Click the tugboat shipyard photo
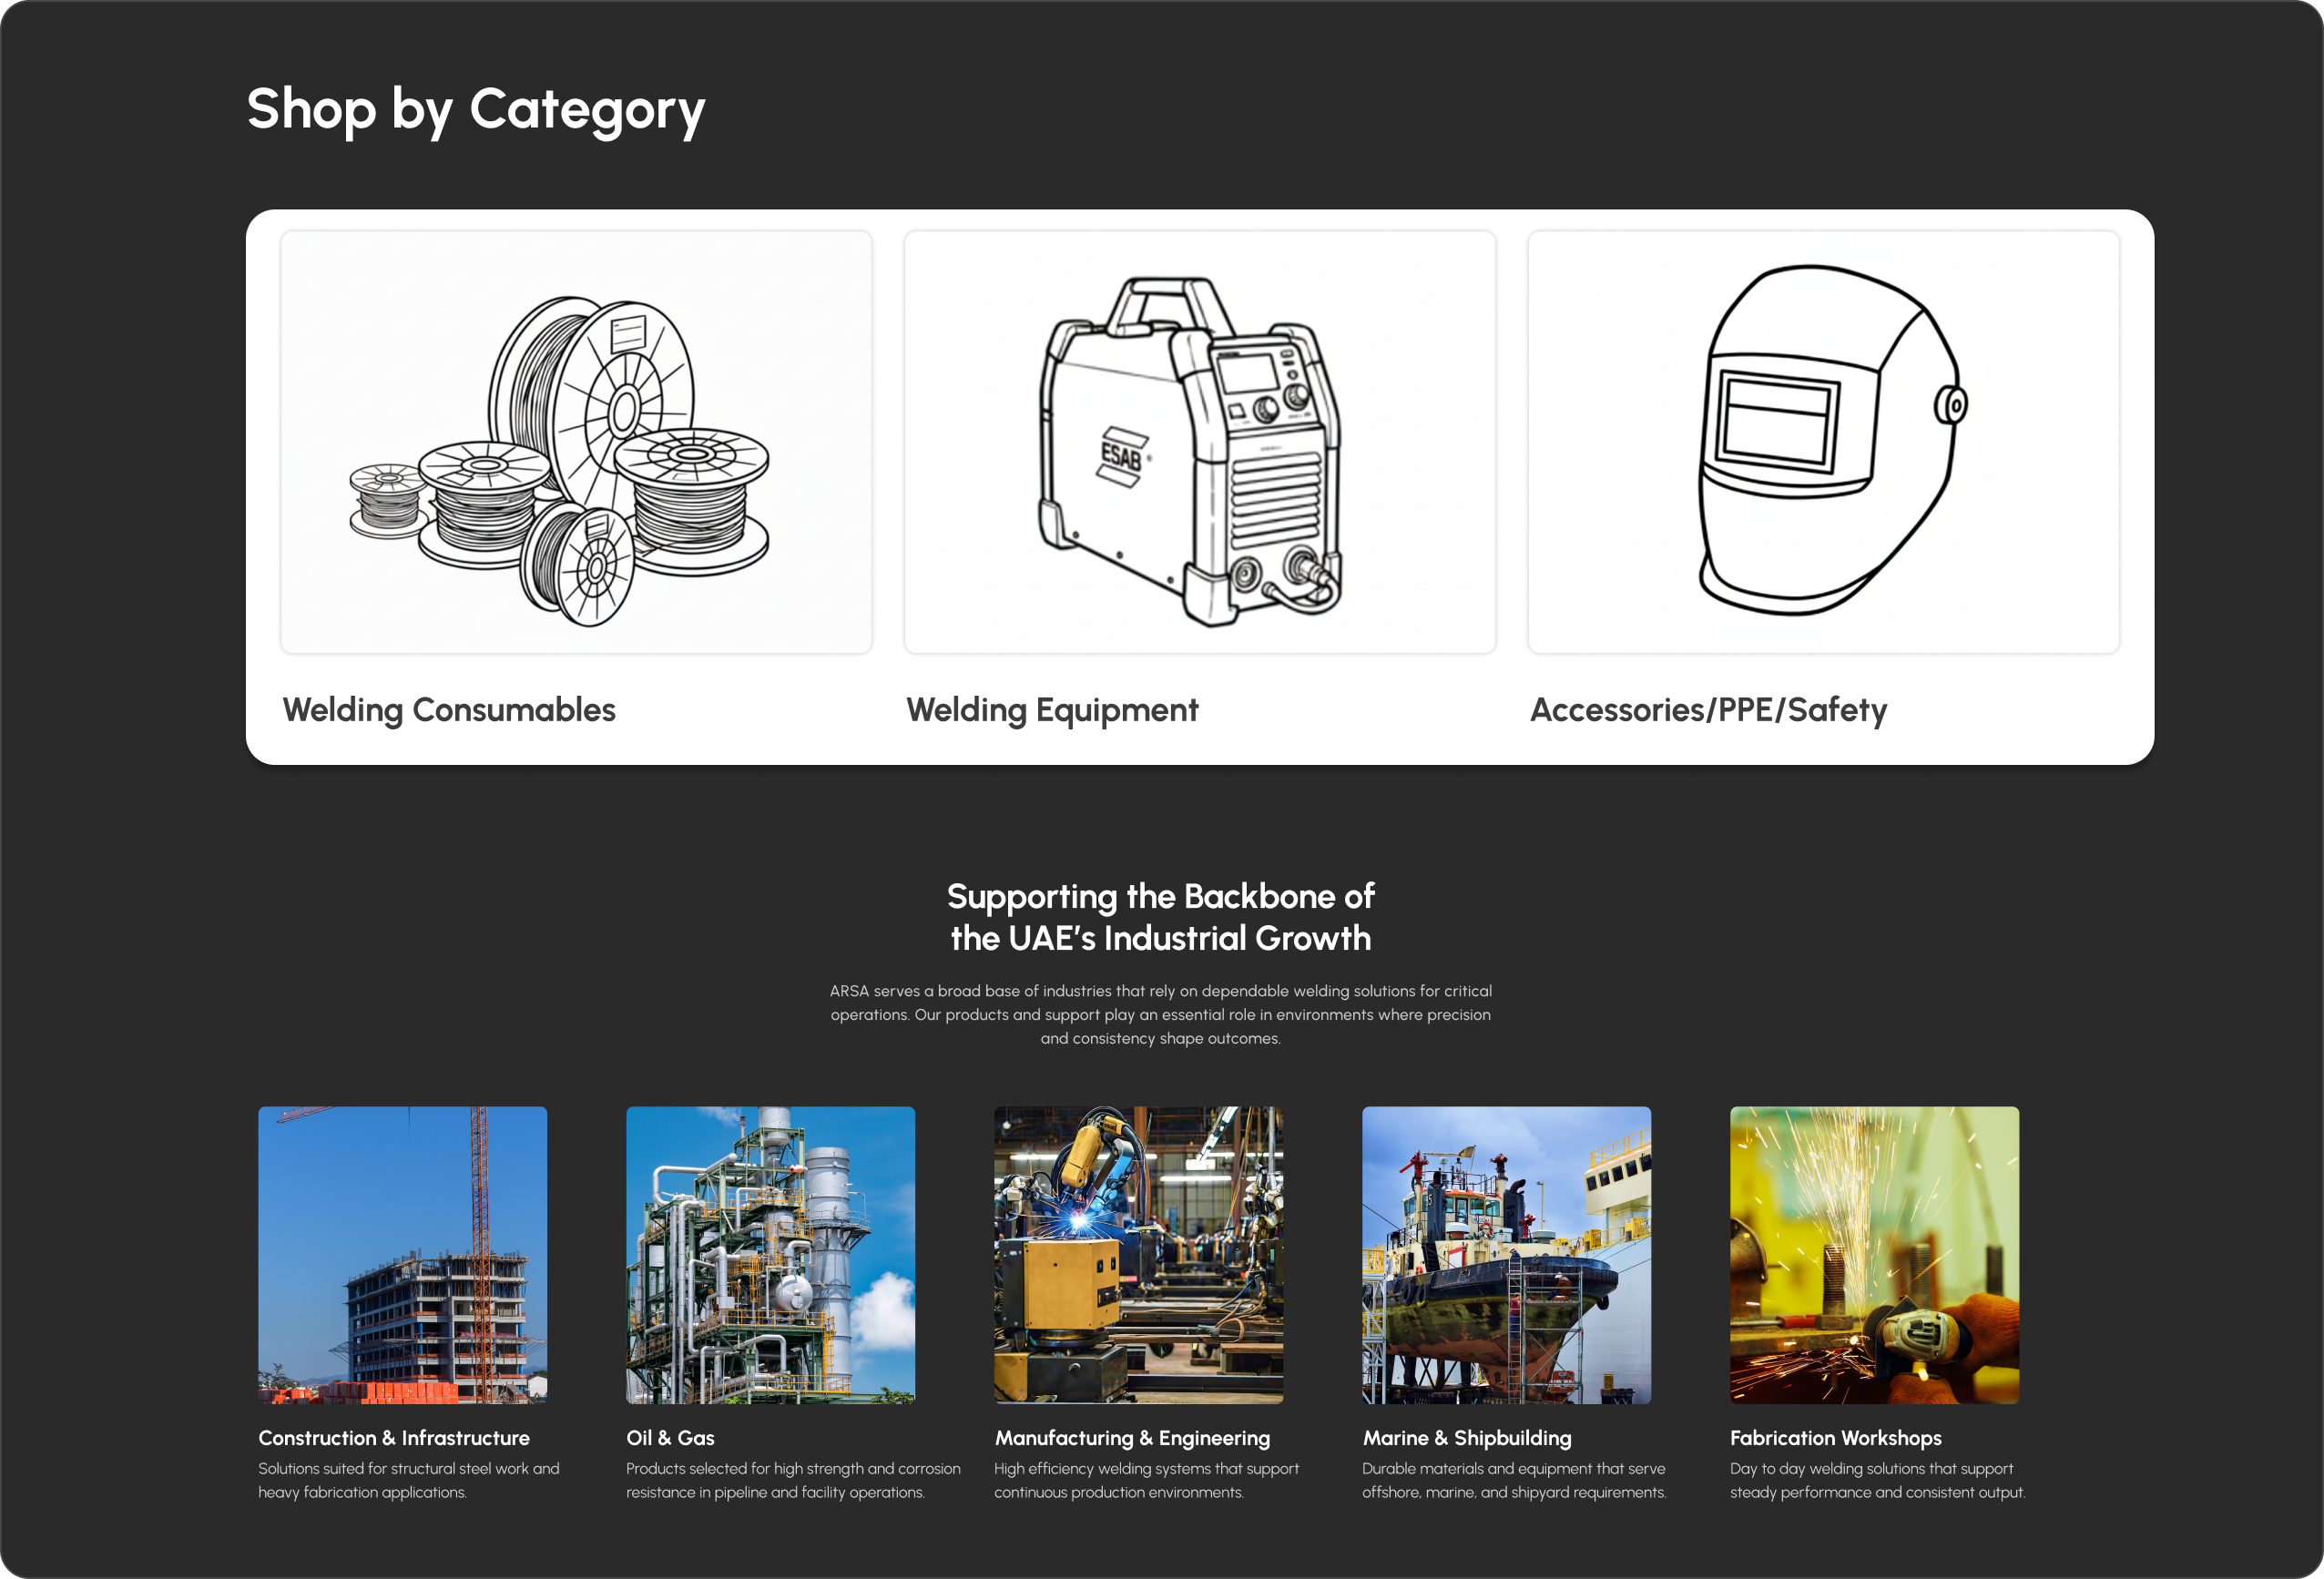 (x=1506, y=1254)
